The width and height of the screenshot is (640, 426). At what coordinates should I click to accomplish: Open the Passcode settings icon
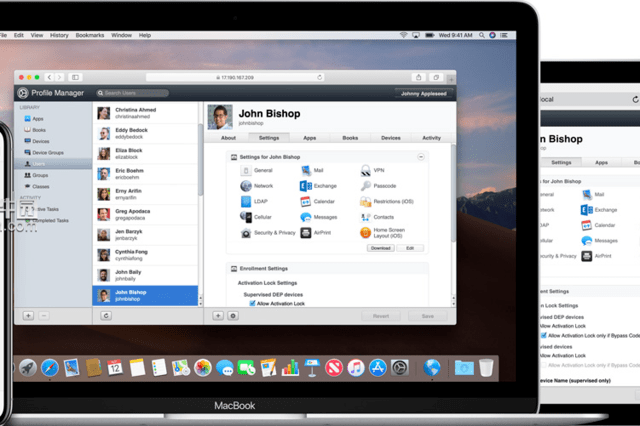(366, 186)
